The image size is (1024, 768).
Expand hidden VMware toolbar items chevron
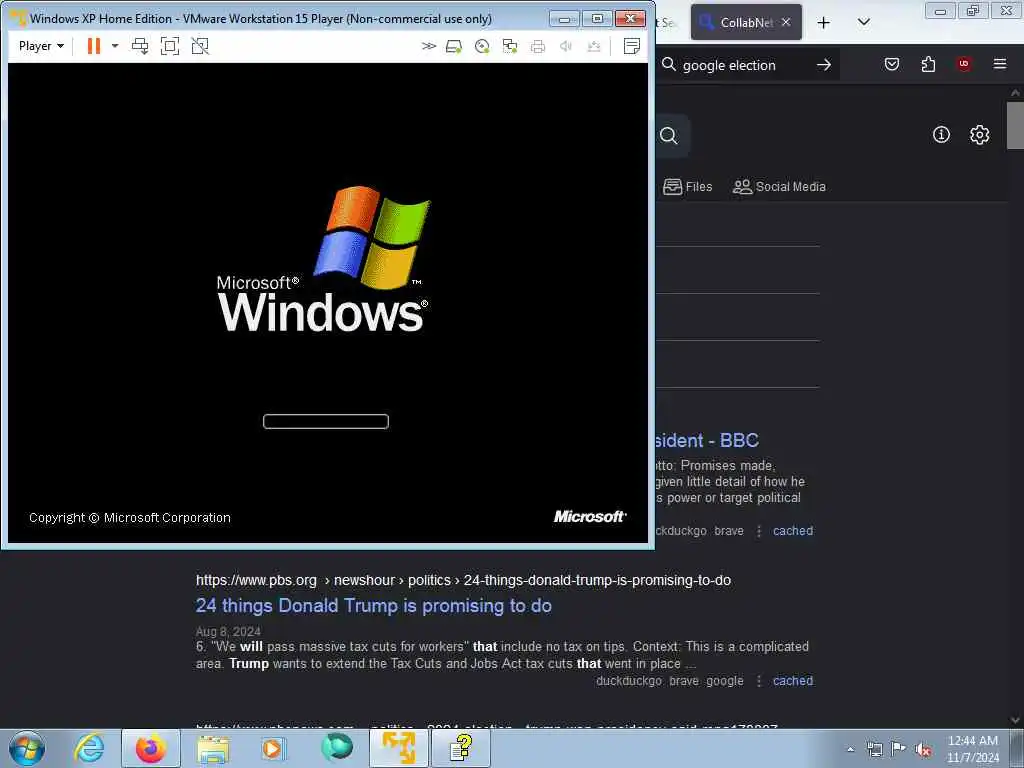click(x=428, y=46)
